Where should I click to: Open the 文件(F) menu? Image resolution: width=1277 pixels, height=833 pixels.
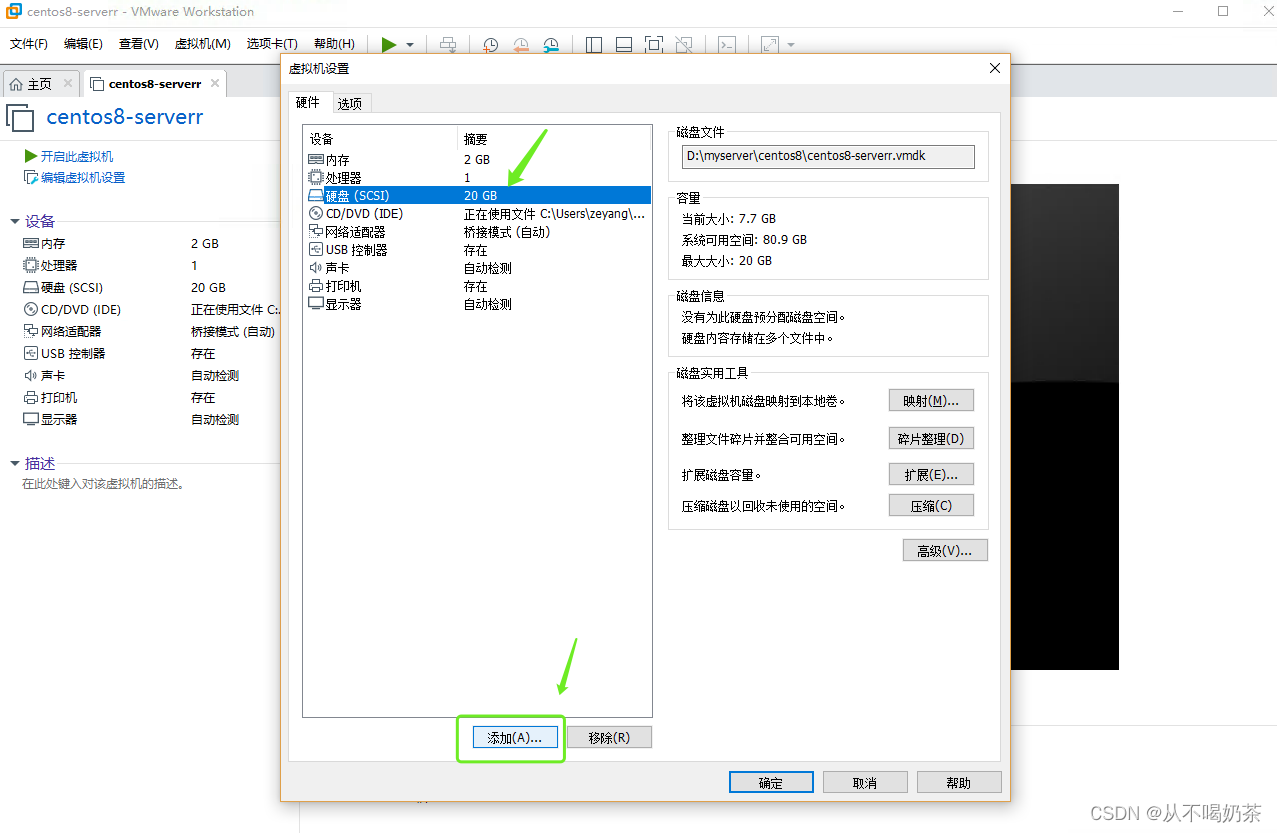coord(29,44)
